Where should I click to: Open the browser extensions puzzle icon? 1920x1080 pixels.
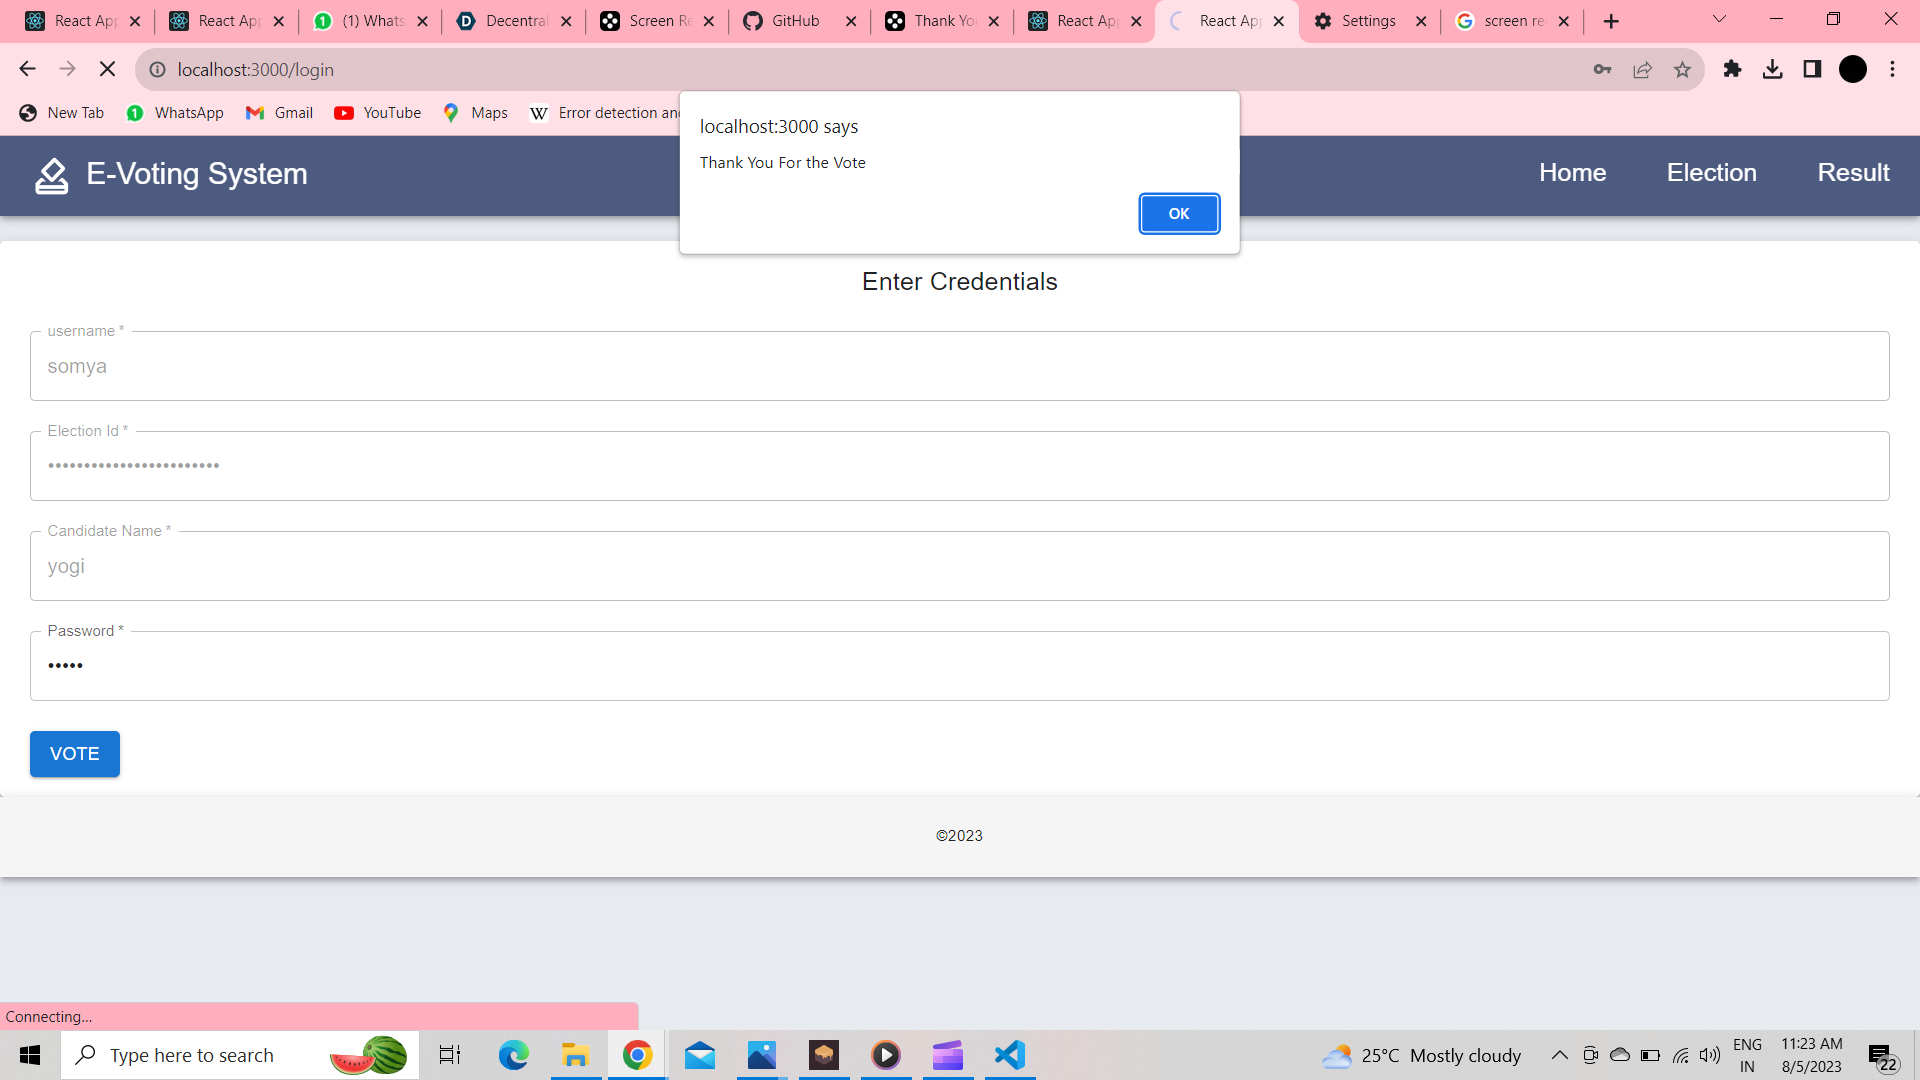pos(1732,69)
